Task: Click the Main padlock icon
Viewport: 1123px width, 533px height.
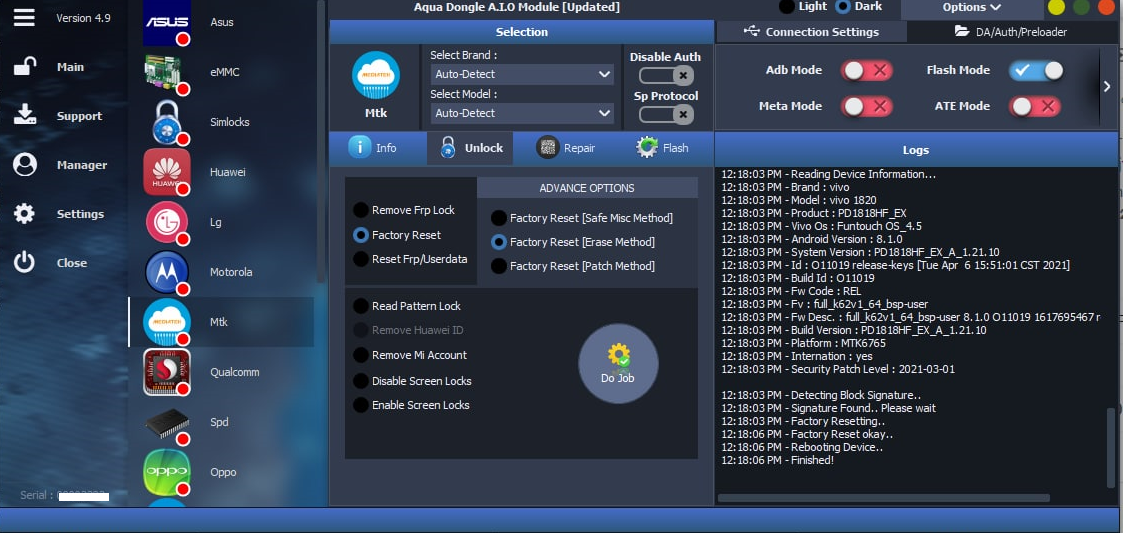Action: (x=24, y=67)
